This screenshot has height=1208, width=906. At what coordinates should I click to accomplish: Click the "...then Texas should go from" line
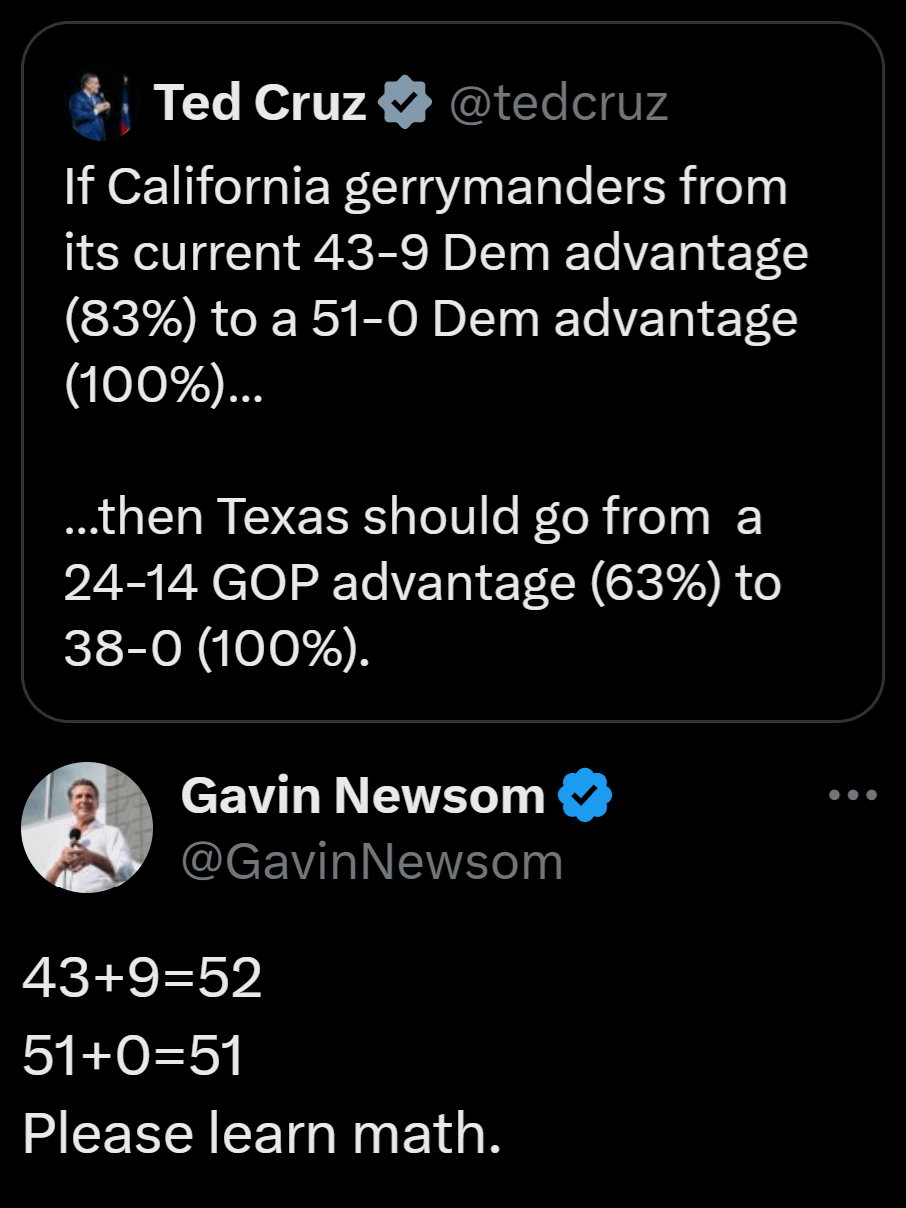[x=413, y=517]
